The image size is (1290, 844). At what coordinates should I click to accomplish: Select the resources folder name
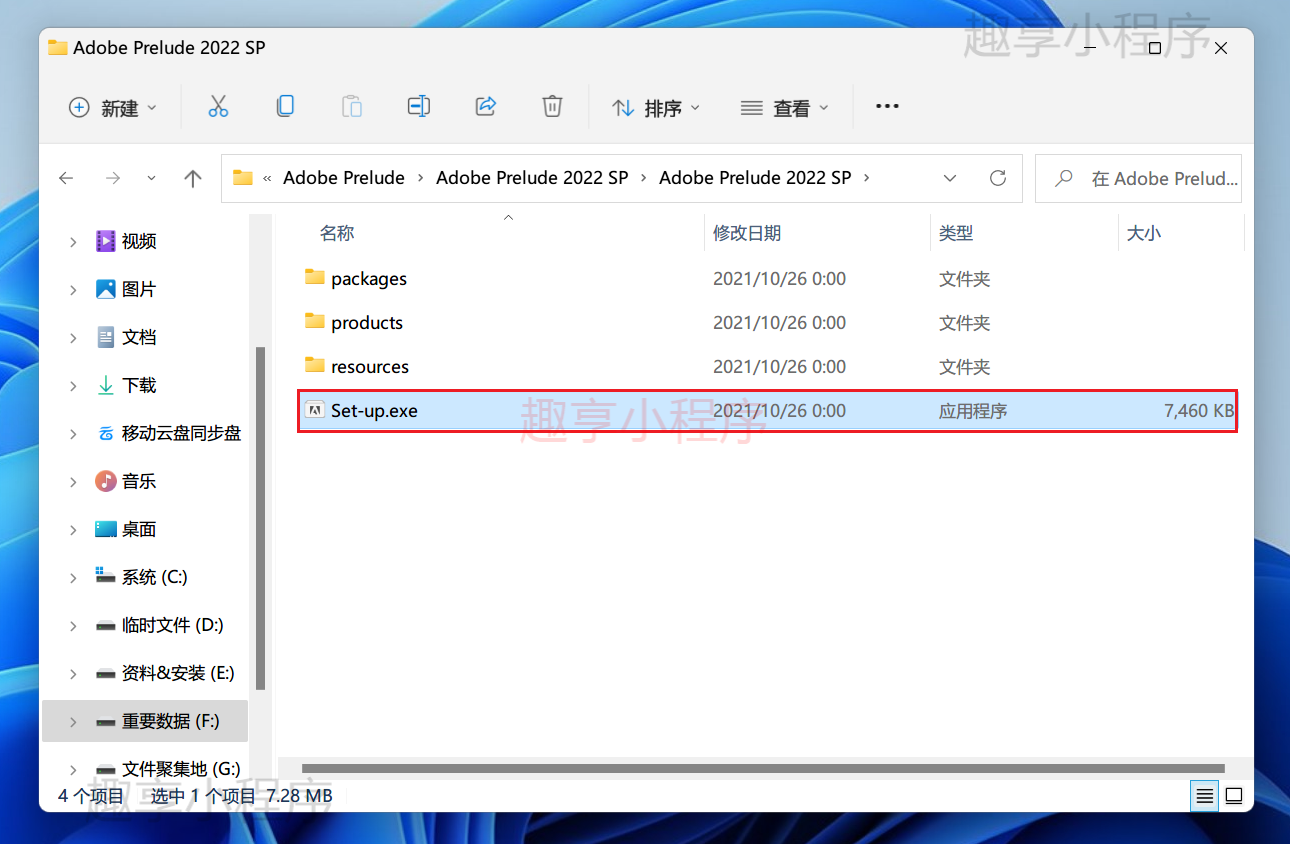pos(370,366)
